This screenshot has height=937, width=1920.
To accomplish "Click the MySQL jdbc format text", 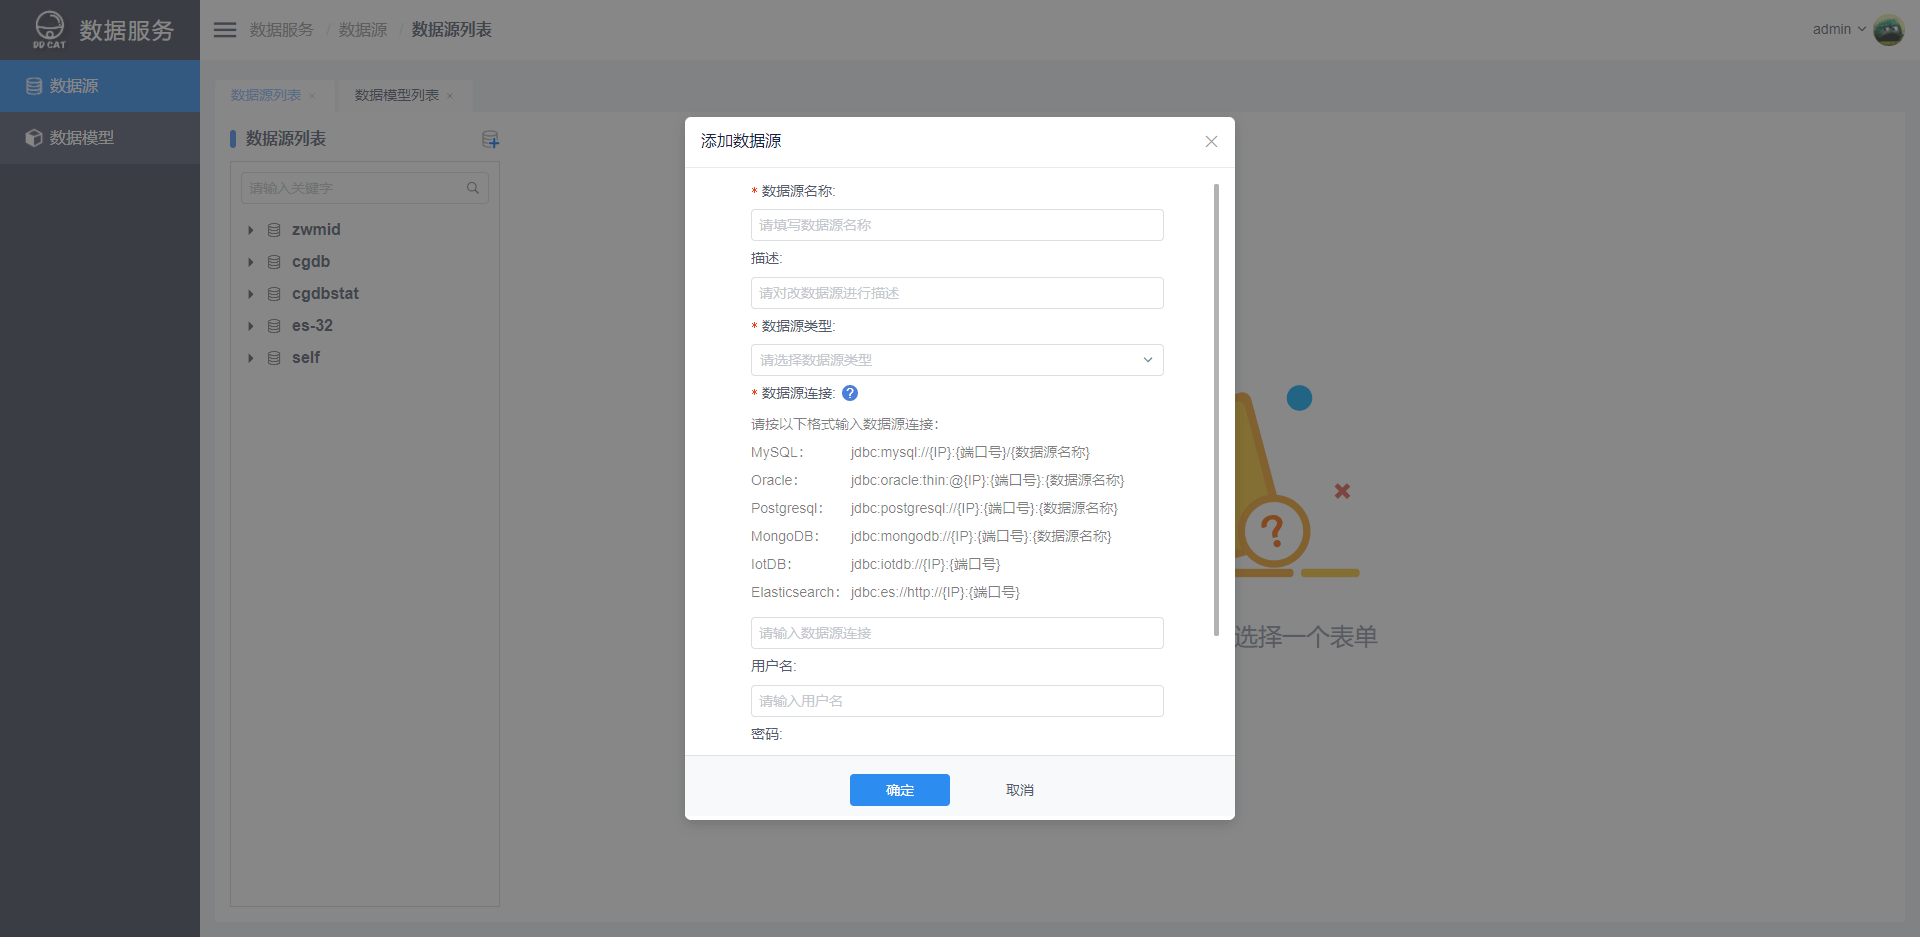I will [970, 452].
